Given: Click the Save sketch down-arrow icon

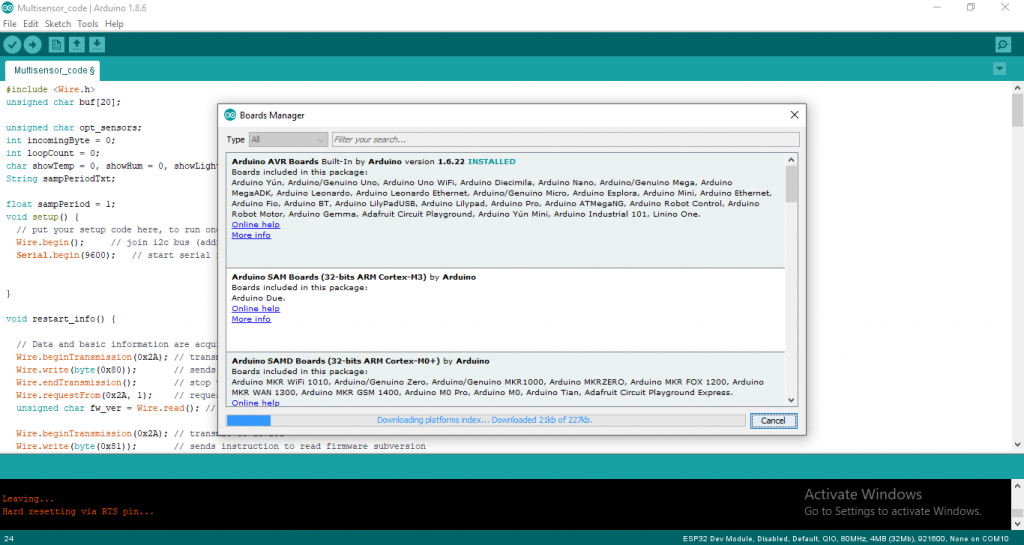Looking at the screenshot, I should [x=97, y=44].
